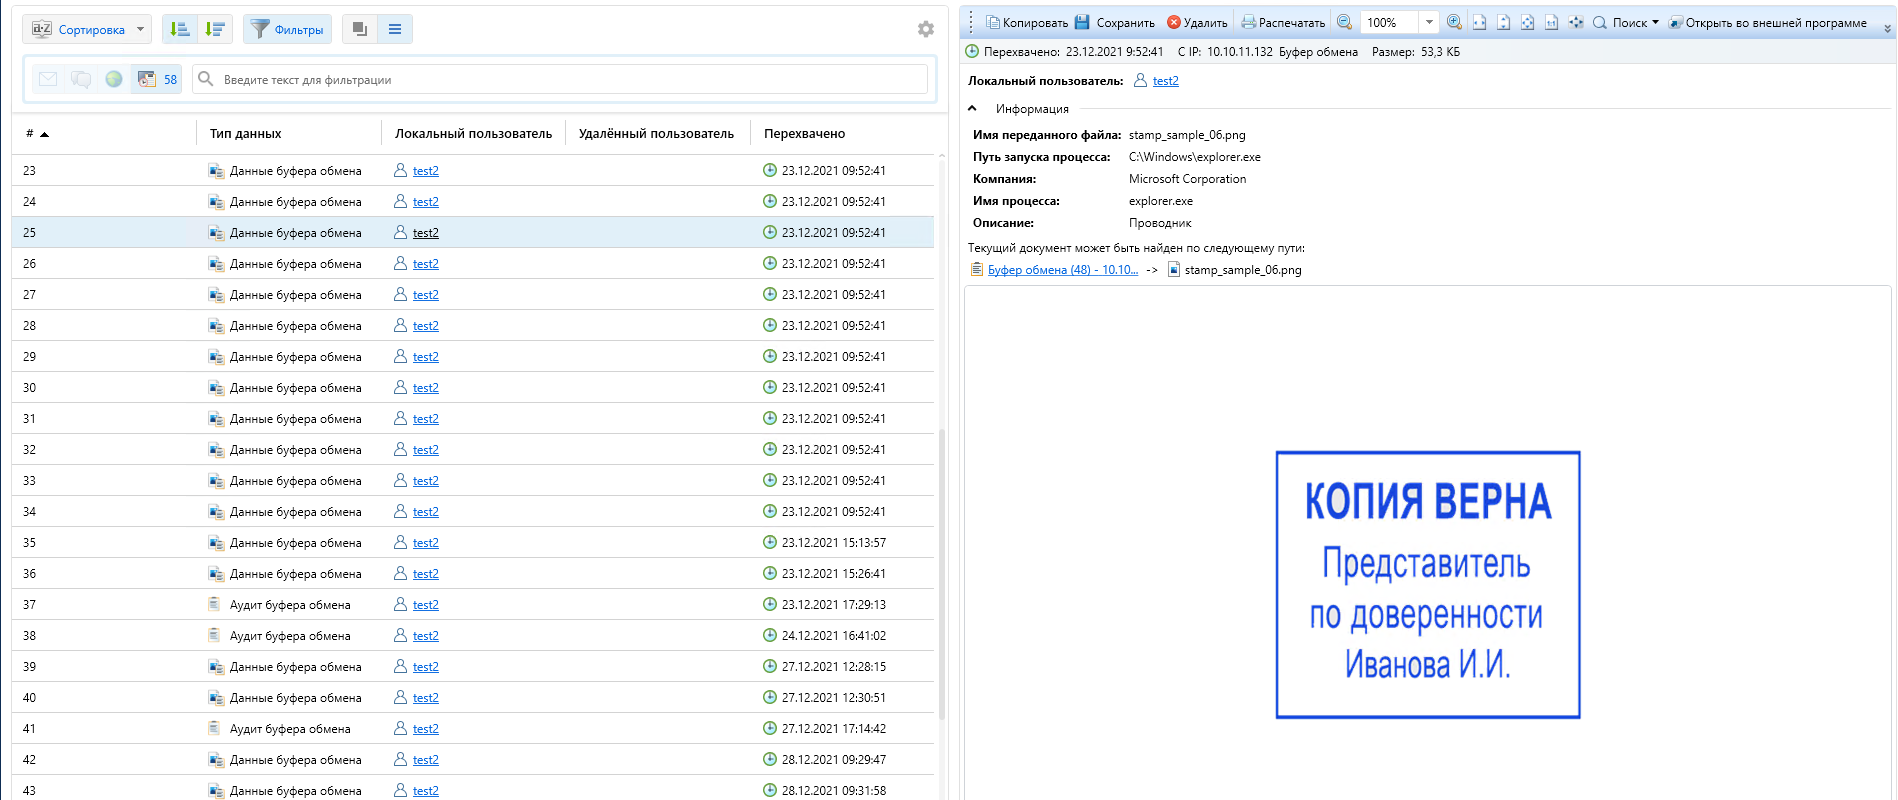This screenshot has height=800, width=1898.
Task: Open the zoom percentage dropdown arrow
Action: click(1429, 22)
